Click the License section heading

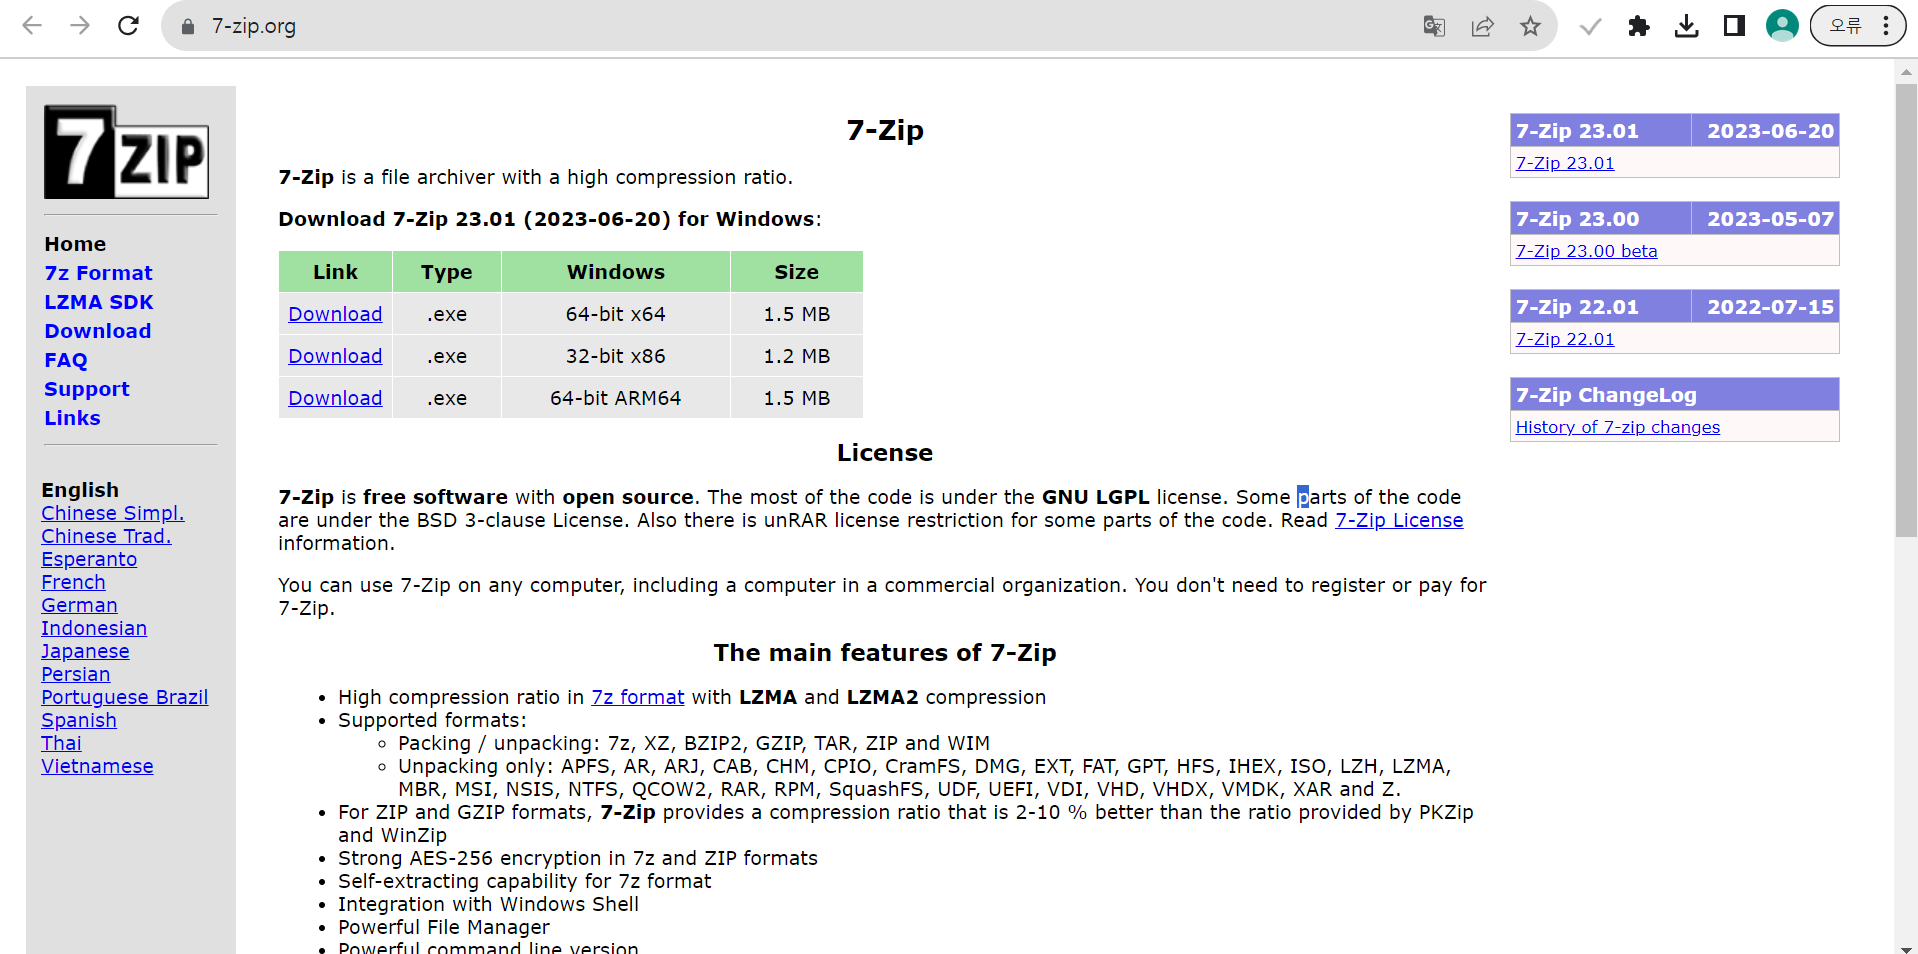885,453
